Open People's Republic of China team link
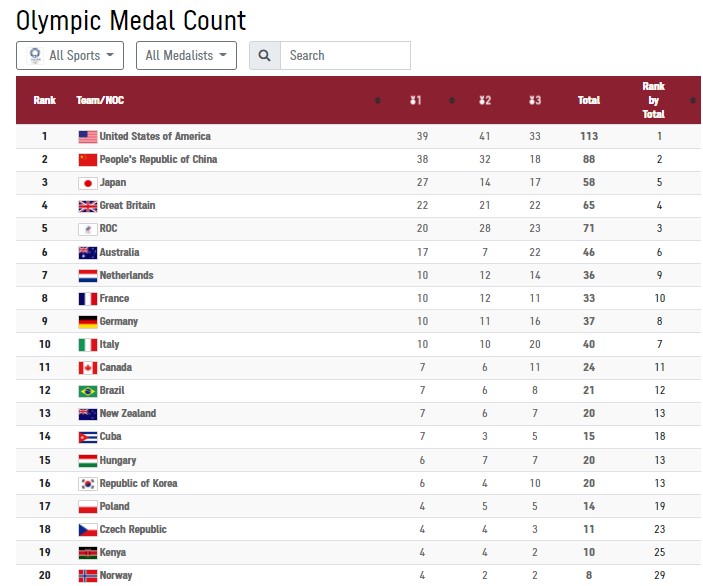 [158, 160]
